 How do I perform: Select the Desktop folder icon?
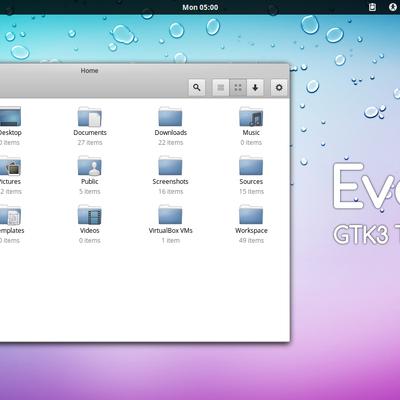10,117
